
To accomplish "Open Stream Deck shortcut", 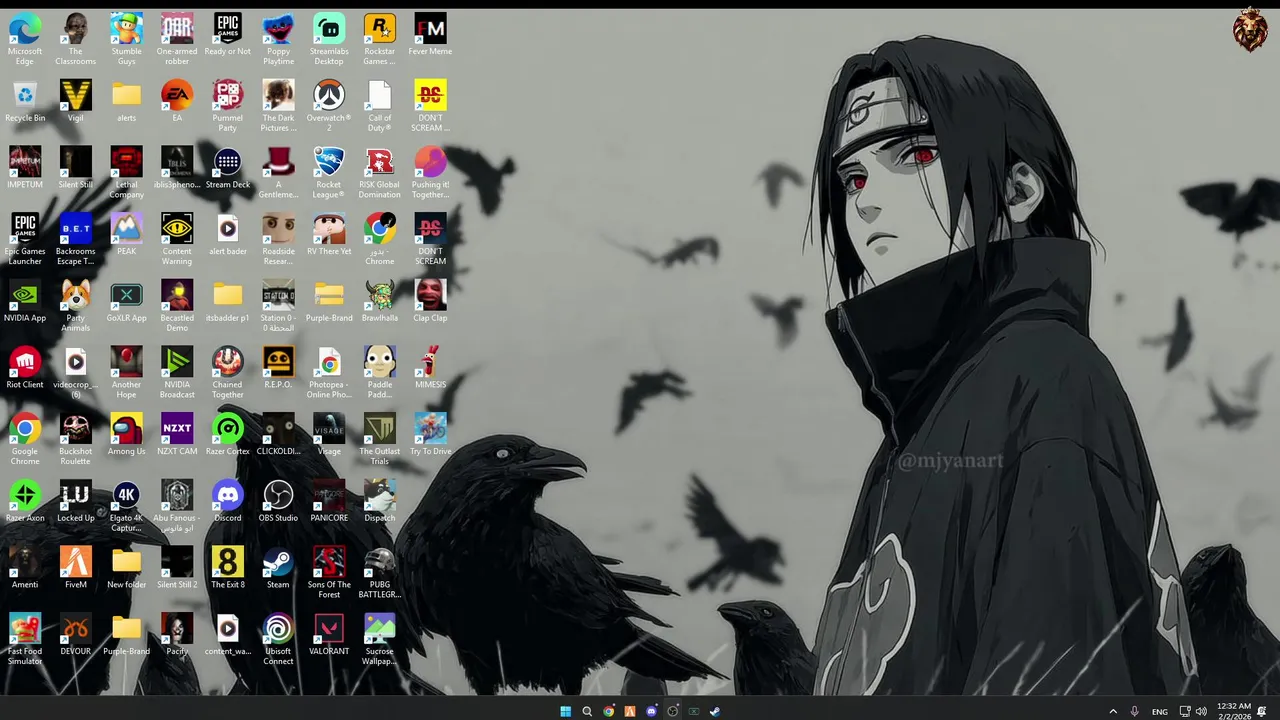I will click(x=228, y=168).
